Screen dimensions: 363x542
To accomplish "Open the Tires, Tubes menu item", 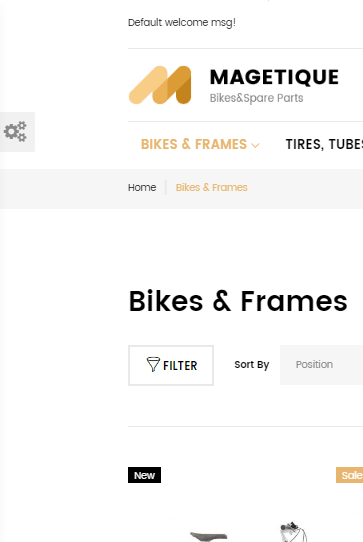I will click(324, 144).
